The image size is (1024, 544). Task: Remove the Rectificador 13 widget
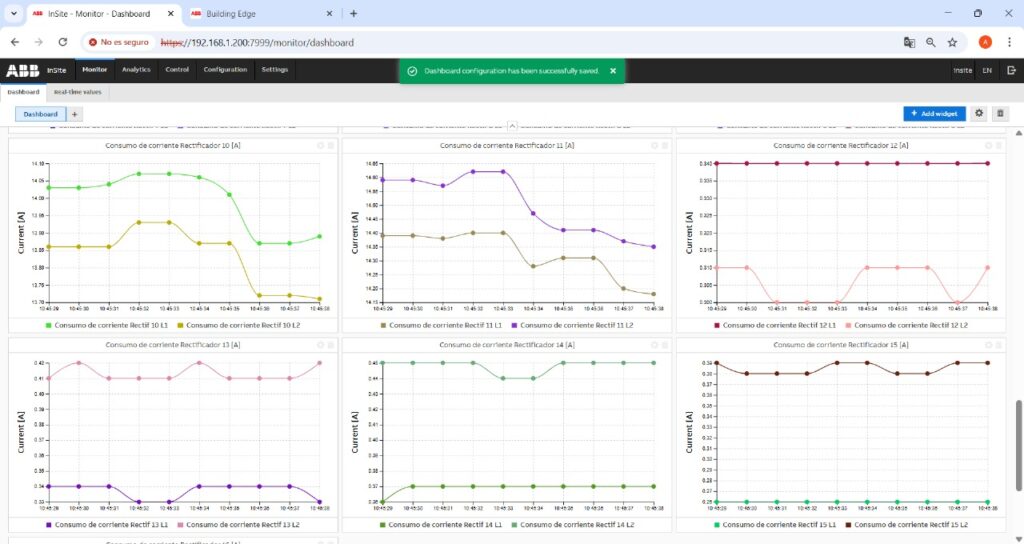click(330, 344)
